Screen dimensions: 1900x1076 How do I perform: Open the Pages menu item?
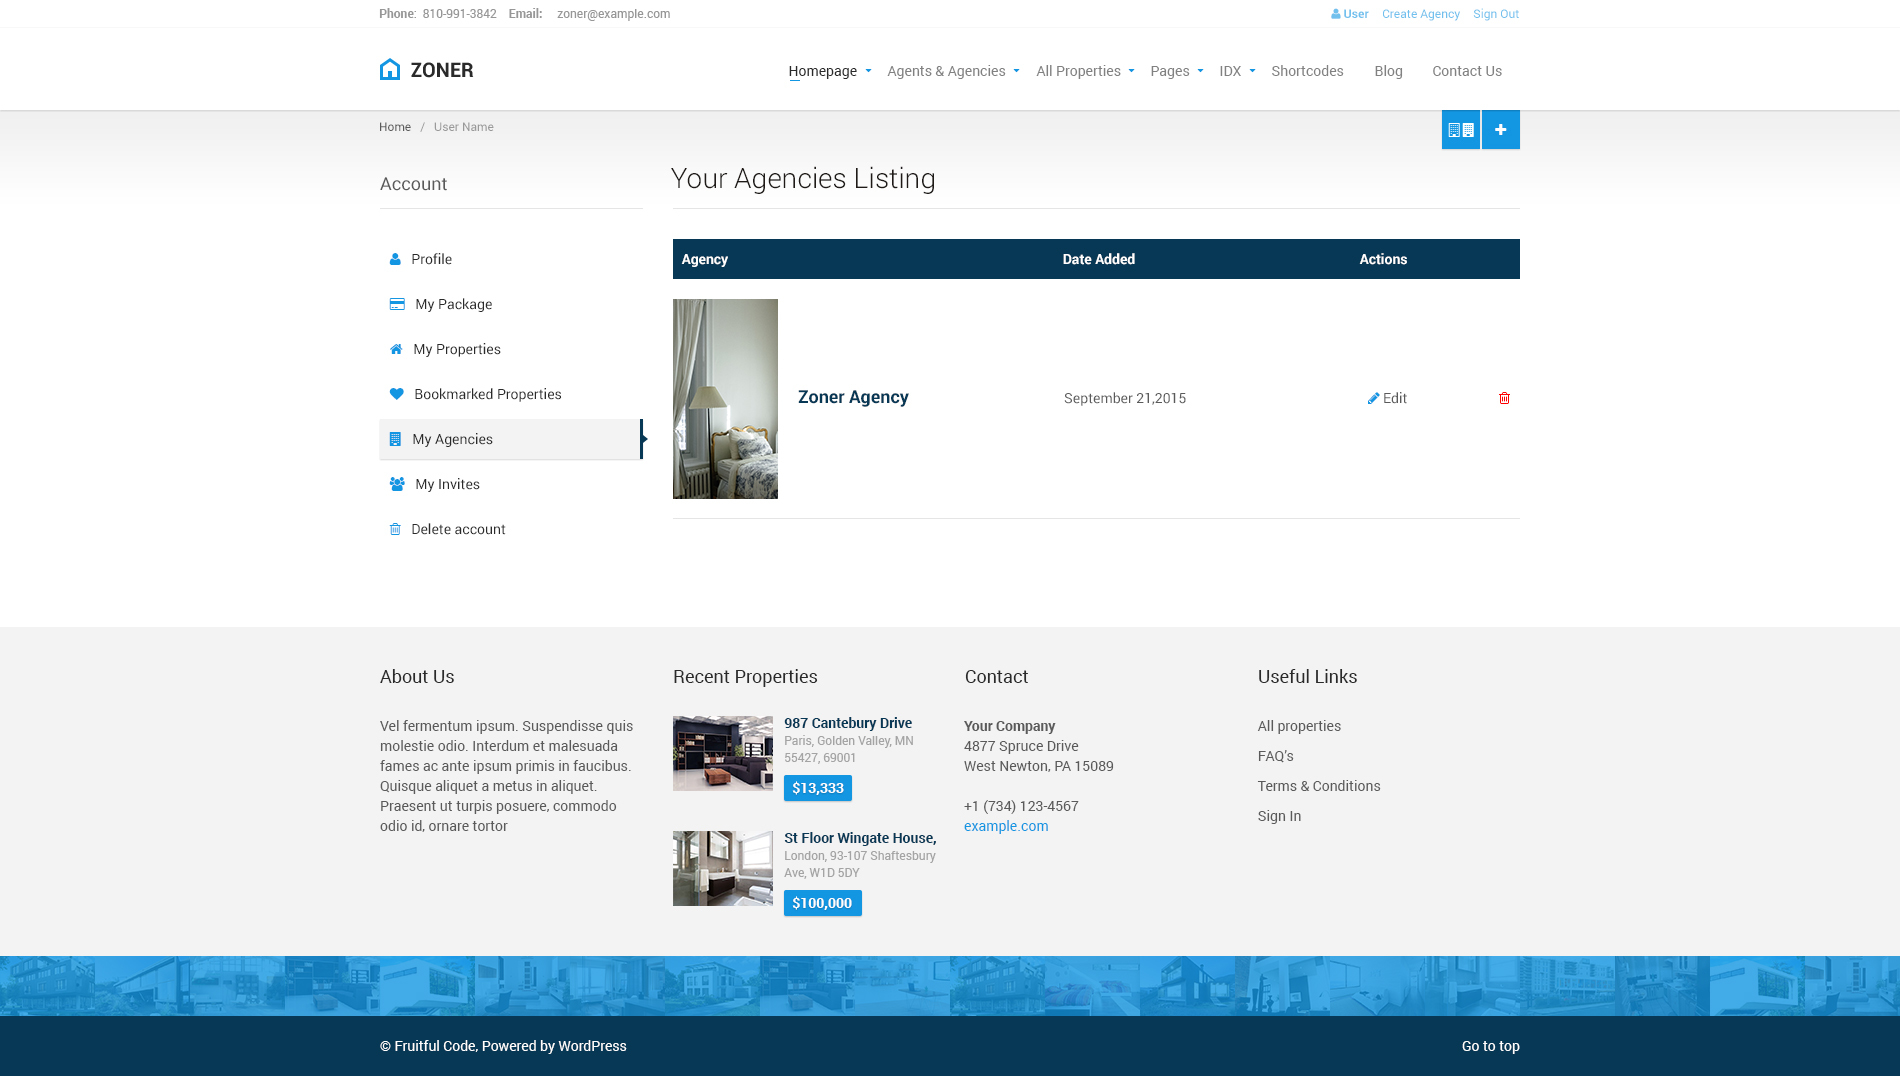tap(1169, 71)
